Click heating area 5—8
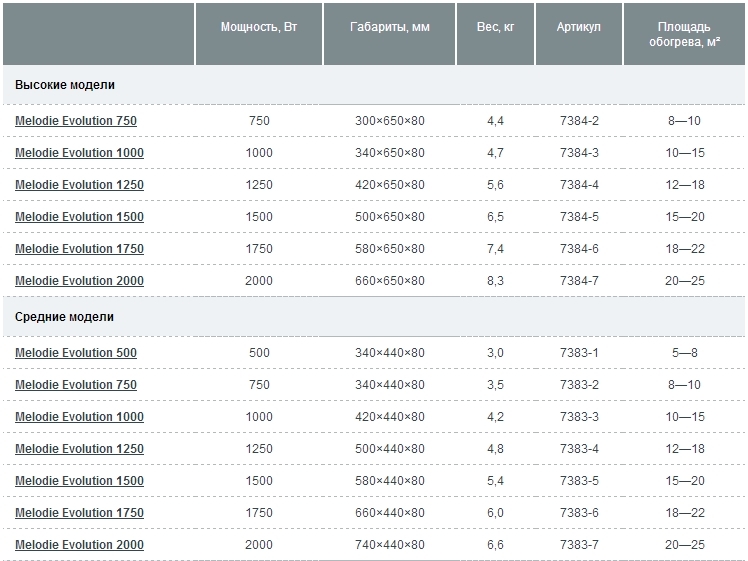This screenshot has height=561, width=748. [x=685, y=353]
